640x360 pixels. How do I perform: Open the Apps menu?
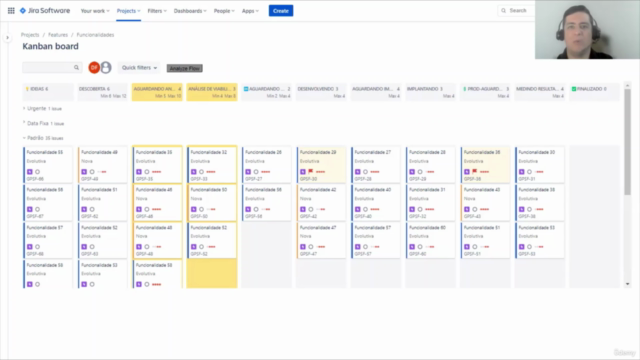tap(250, 11)
